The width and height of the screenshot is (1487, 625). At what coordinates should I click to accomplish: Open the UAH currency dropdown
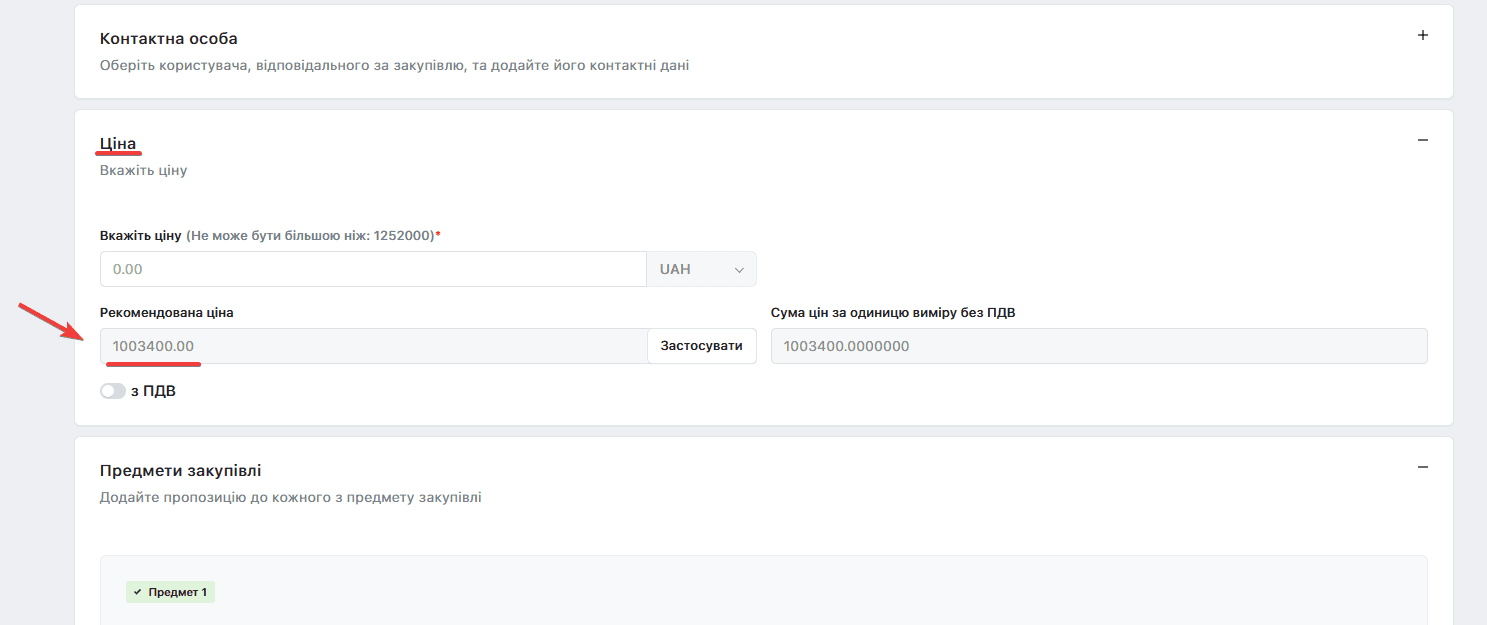(702, 269)
